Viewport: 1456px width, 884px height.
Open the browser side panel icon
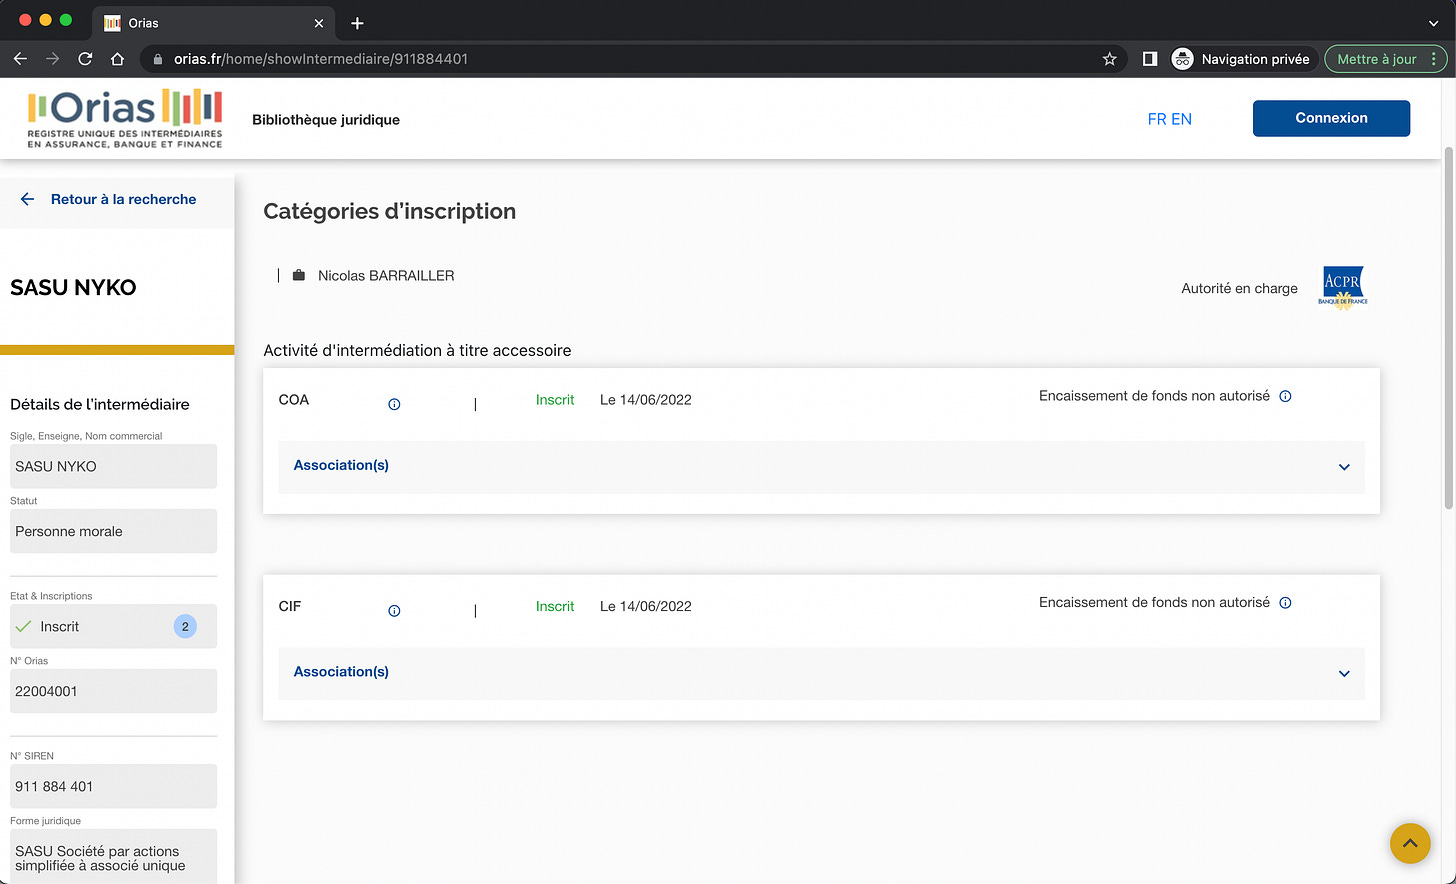(x=1150, y=59)
